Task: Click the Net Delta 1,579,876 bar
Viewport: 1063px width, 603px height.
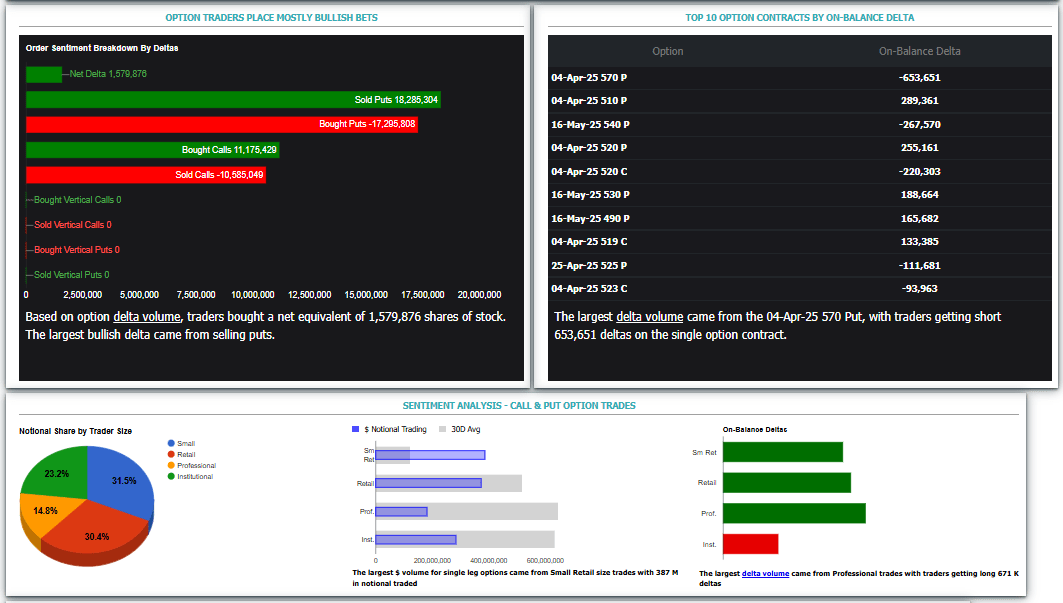Action: (43, 74)
